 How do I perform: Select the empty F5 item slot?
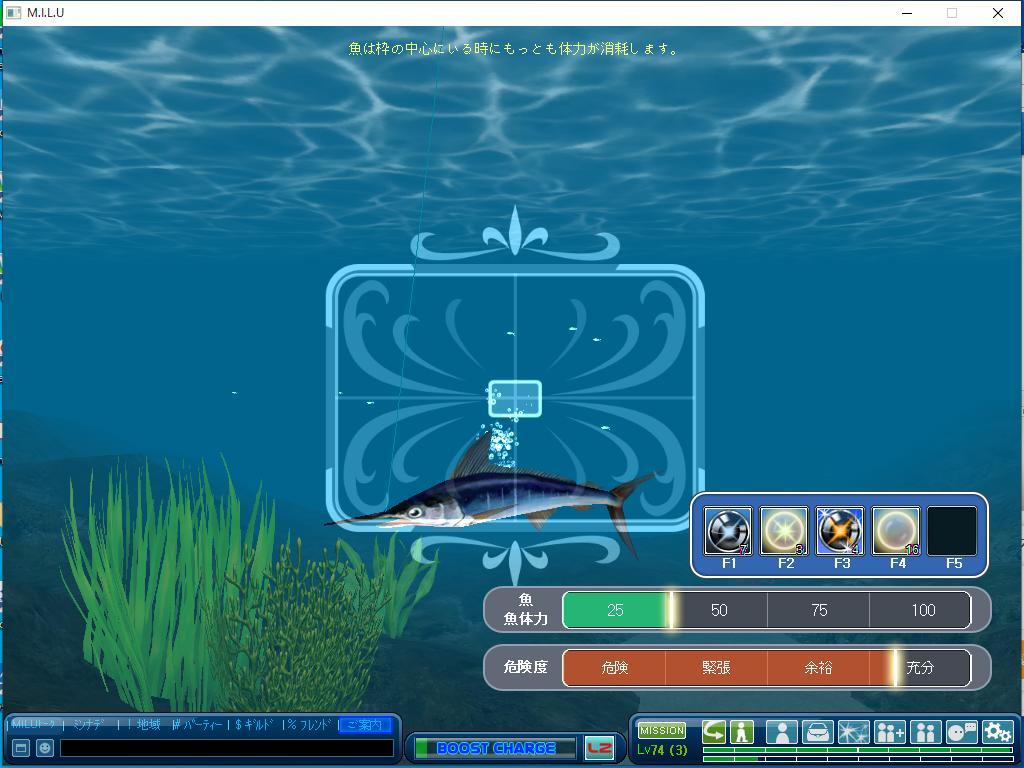coord(952,530)
